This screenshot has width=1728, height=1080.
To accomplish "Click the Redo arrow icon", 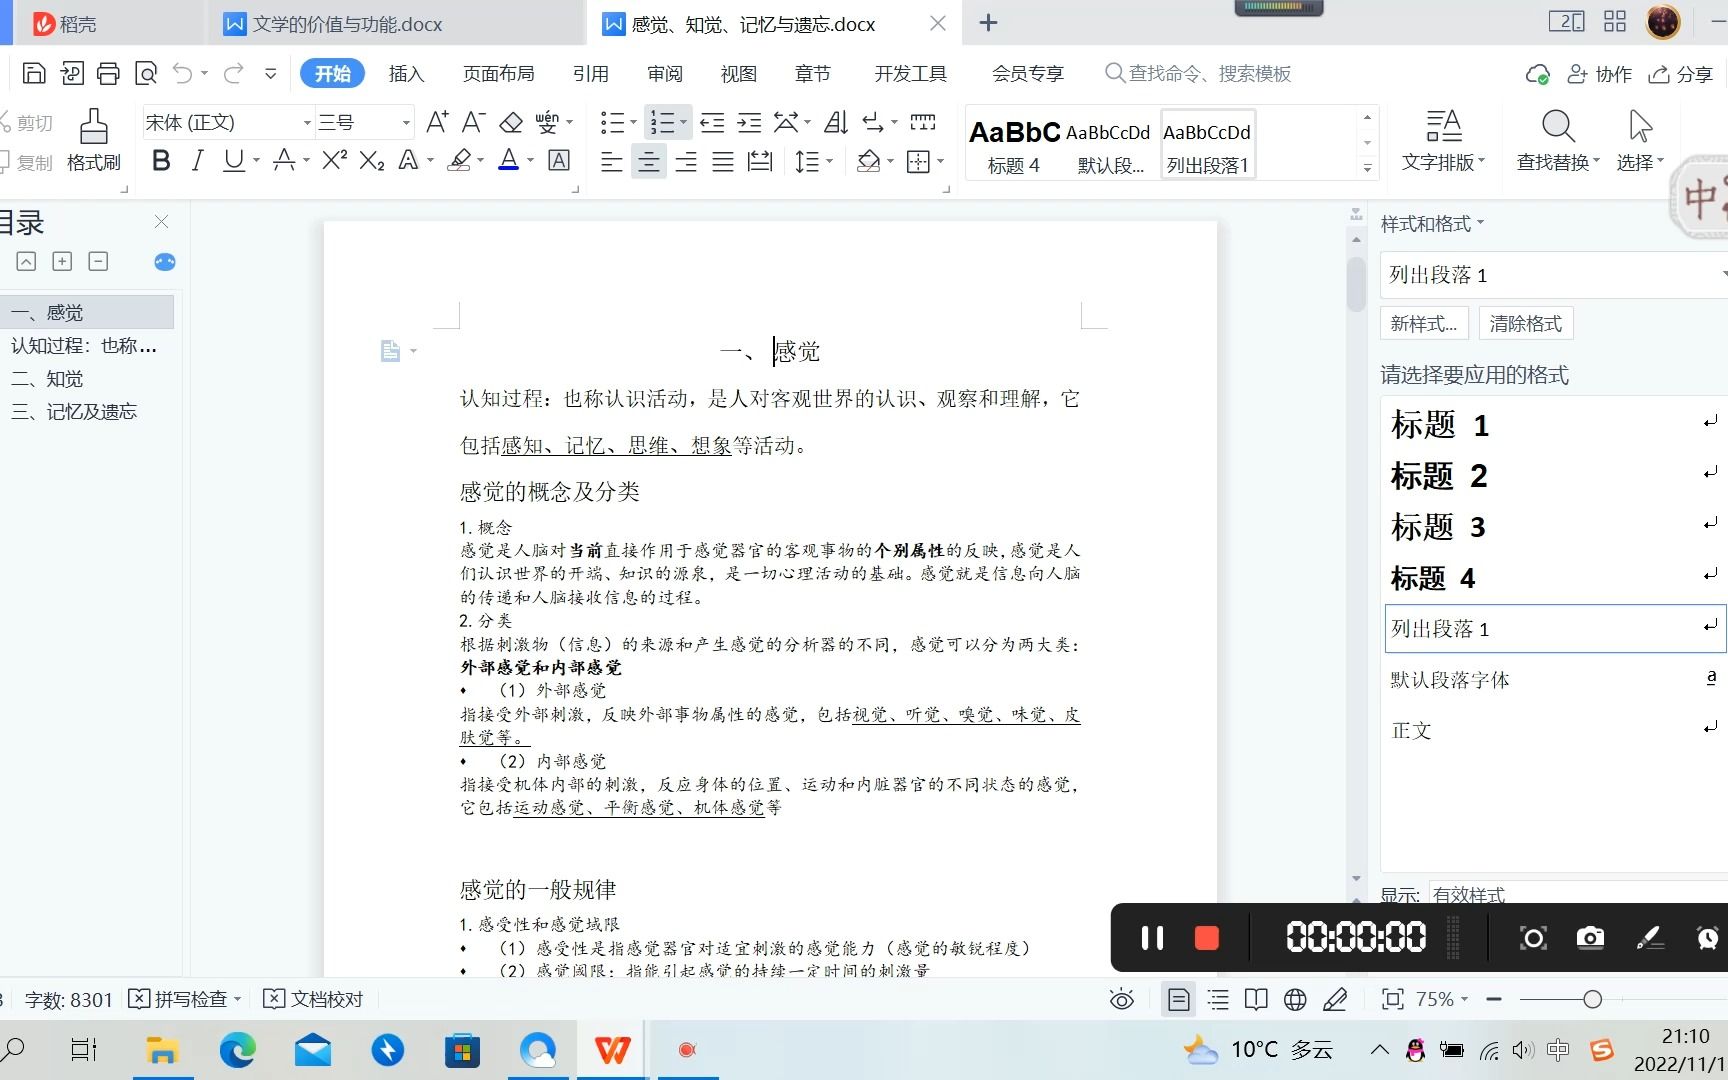I will pyautogui.click(x=234, y=73).
